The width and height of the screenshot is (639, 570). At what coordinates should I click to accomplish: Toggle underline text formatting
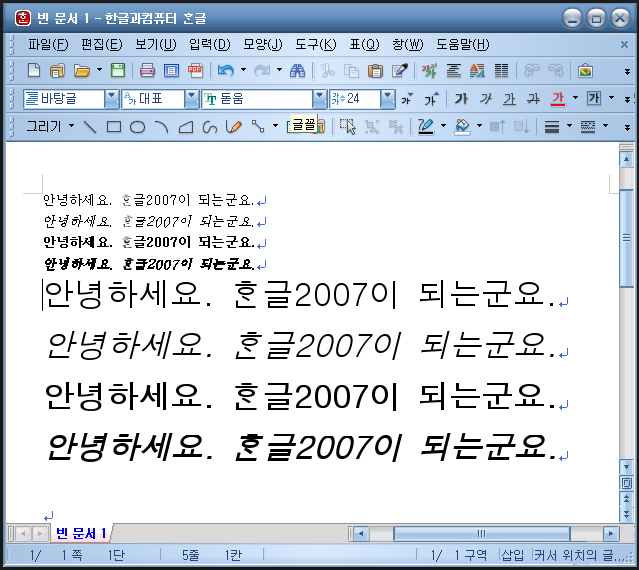pyautogui.click(x=509, y=98)
